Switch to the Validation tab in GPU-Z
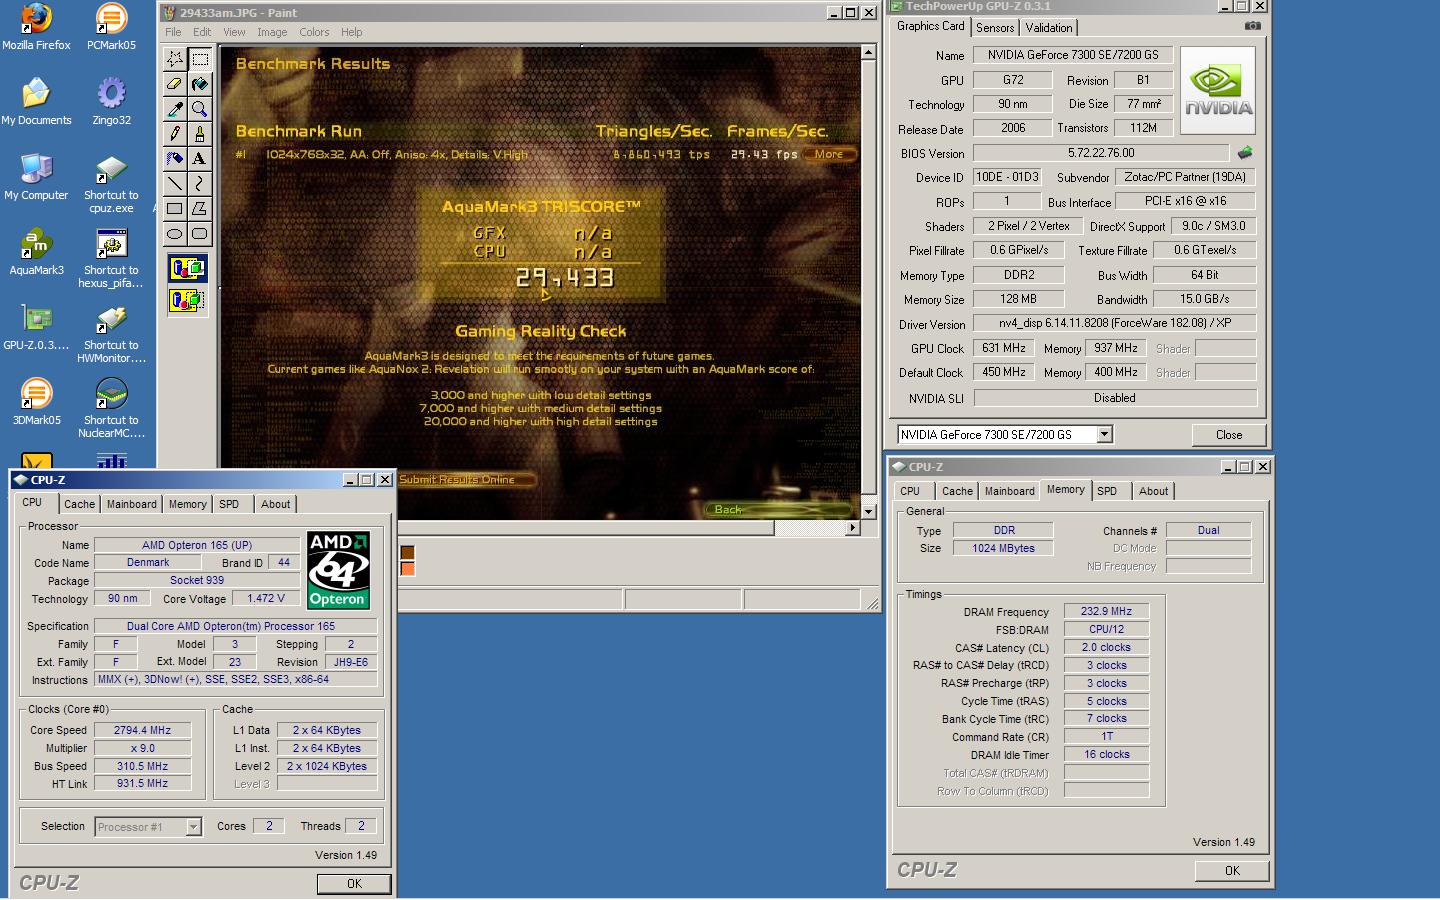Screen dimensions: 1440x900 click(1049, 28)
